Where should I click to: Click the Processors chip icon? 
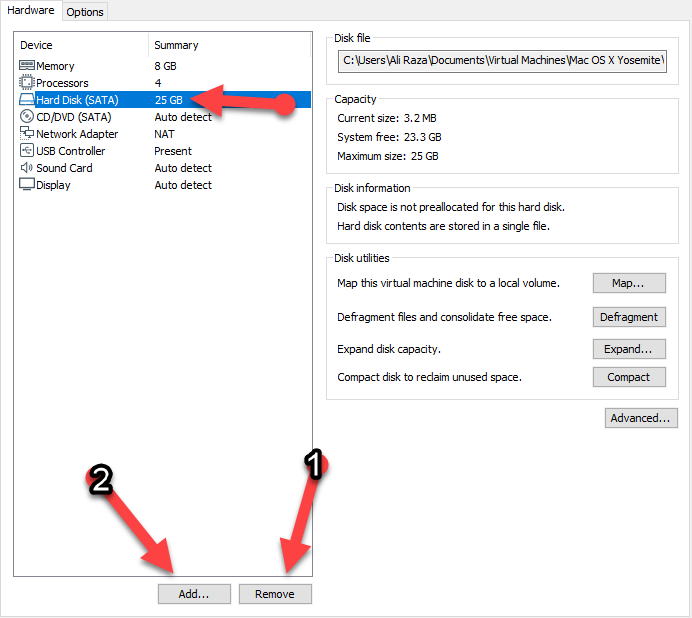pos(27,83)
